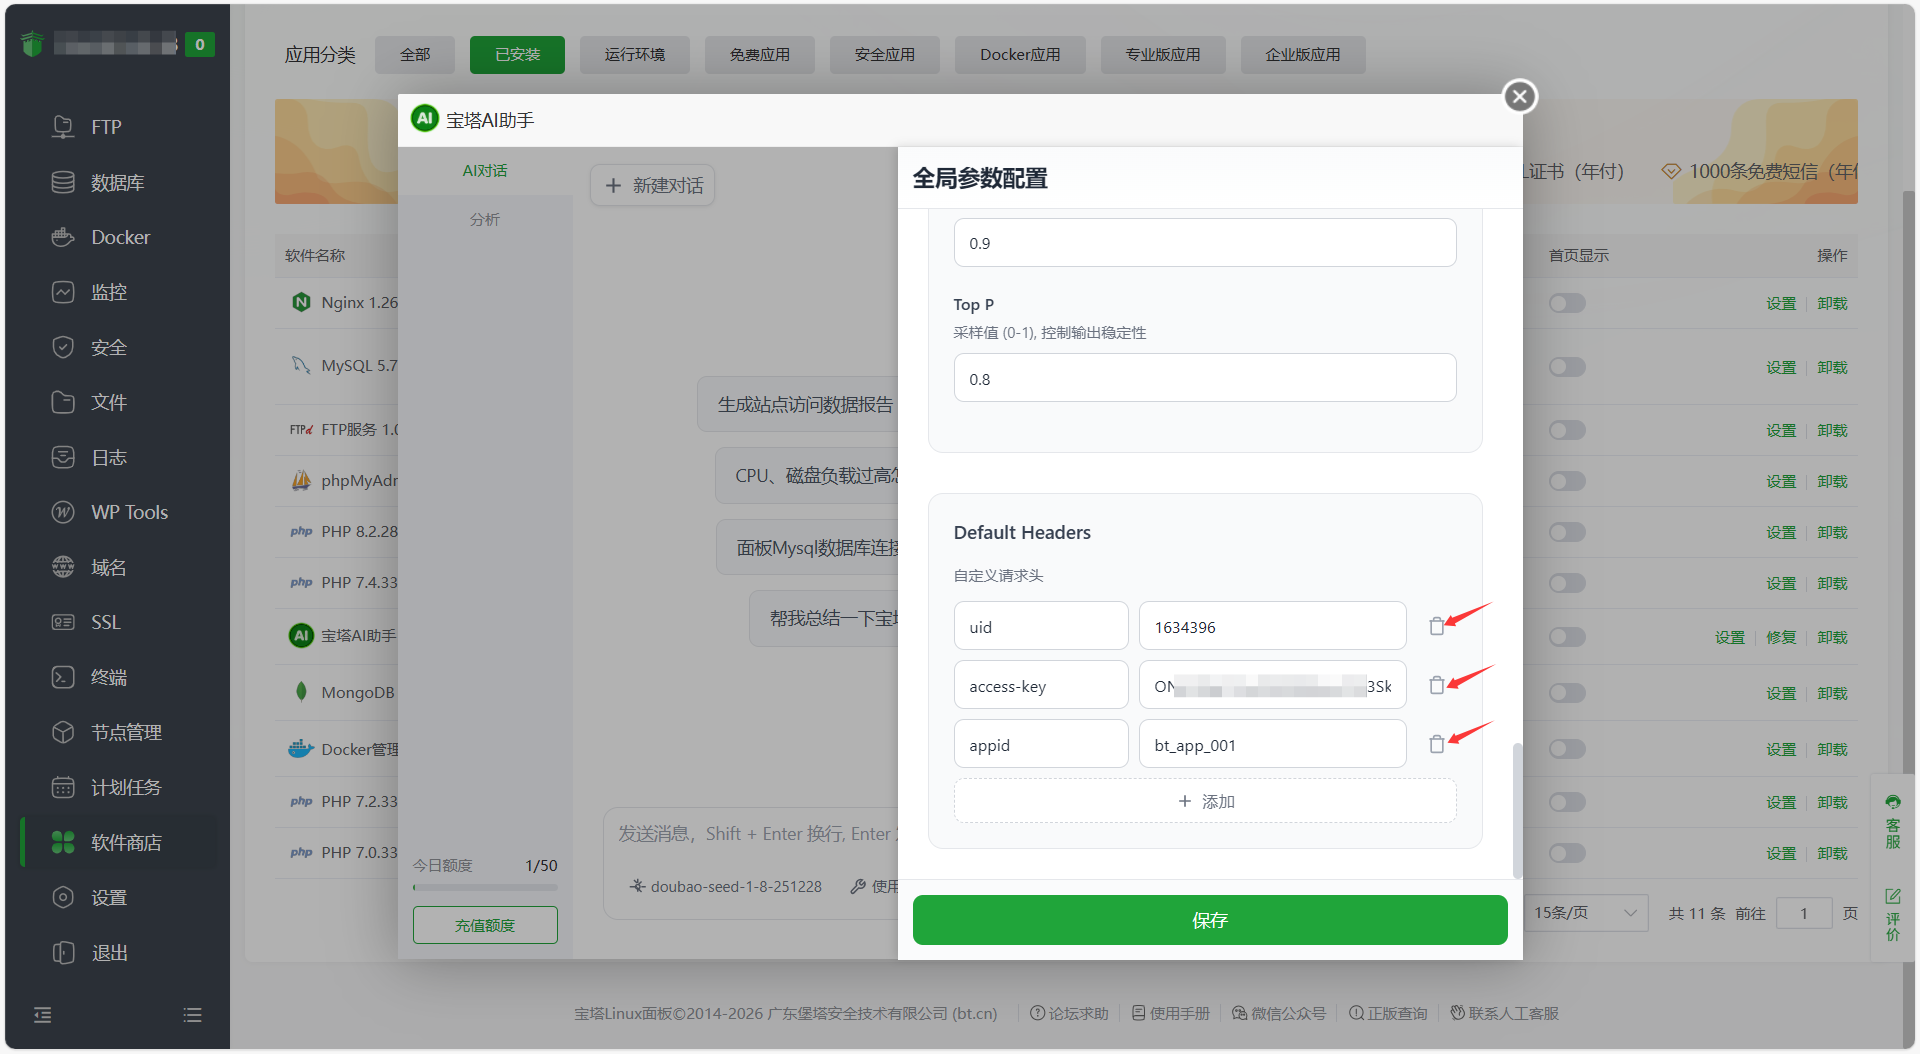The image size is (1920, 1054).
Task: Toggle homepage display for MySQL row
Action: (1567, 367)
